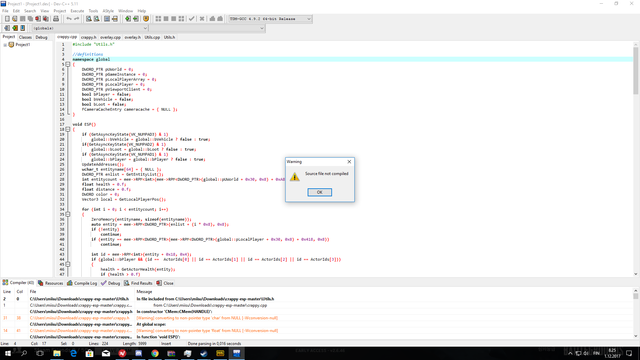The width and height of the screenshot is (640, 360).
Task: Click the Compile grid icon
Action: (x=158, y=19)
